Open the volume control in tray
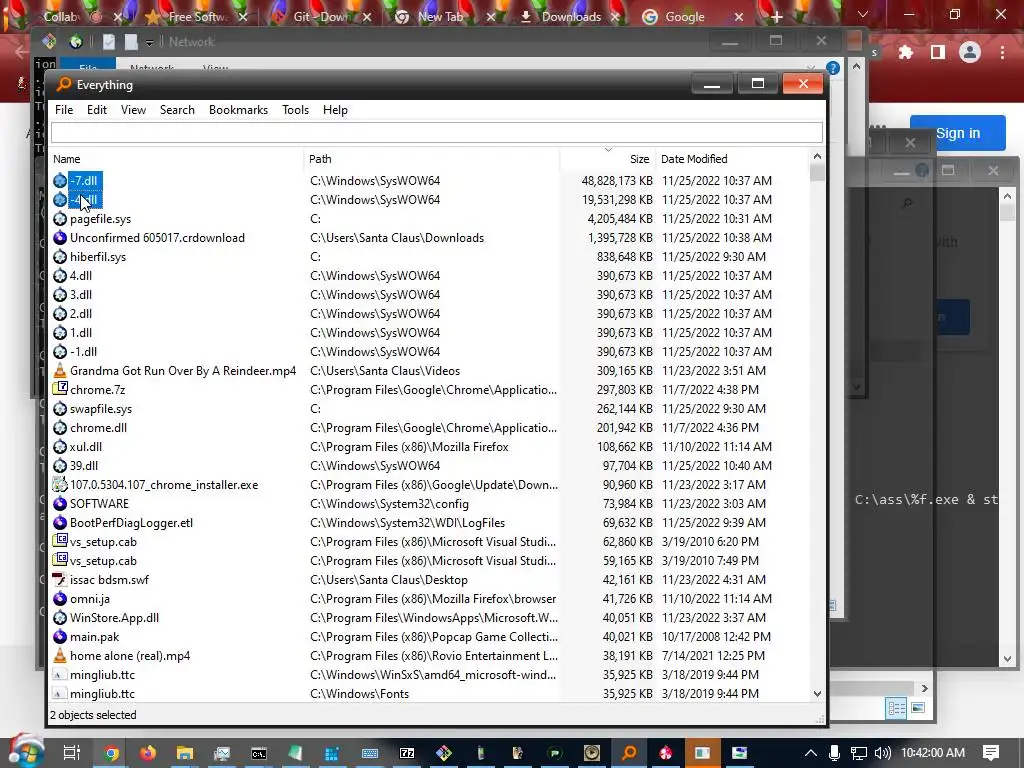 point(882,753)
